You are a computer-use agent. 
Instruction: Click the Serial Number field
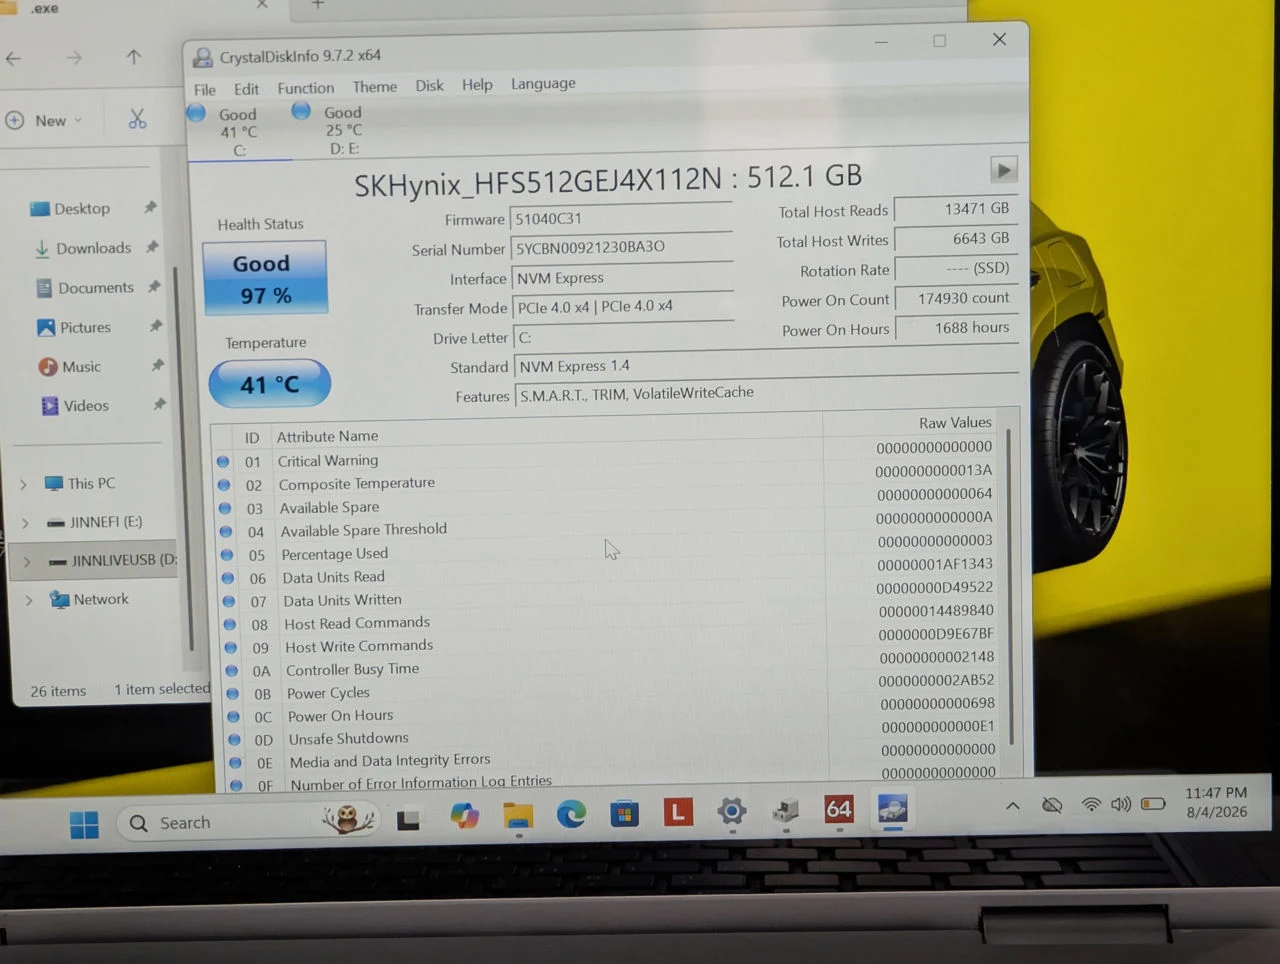point(621,247)
